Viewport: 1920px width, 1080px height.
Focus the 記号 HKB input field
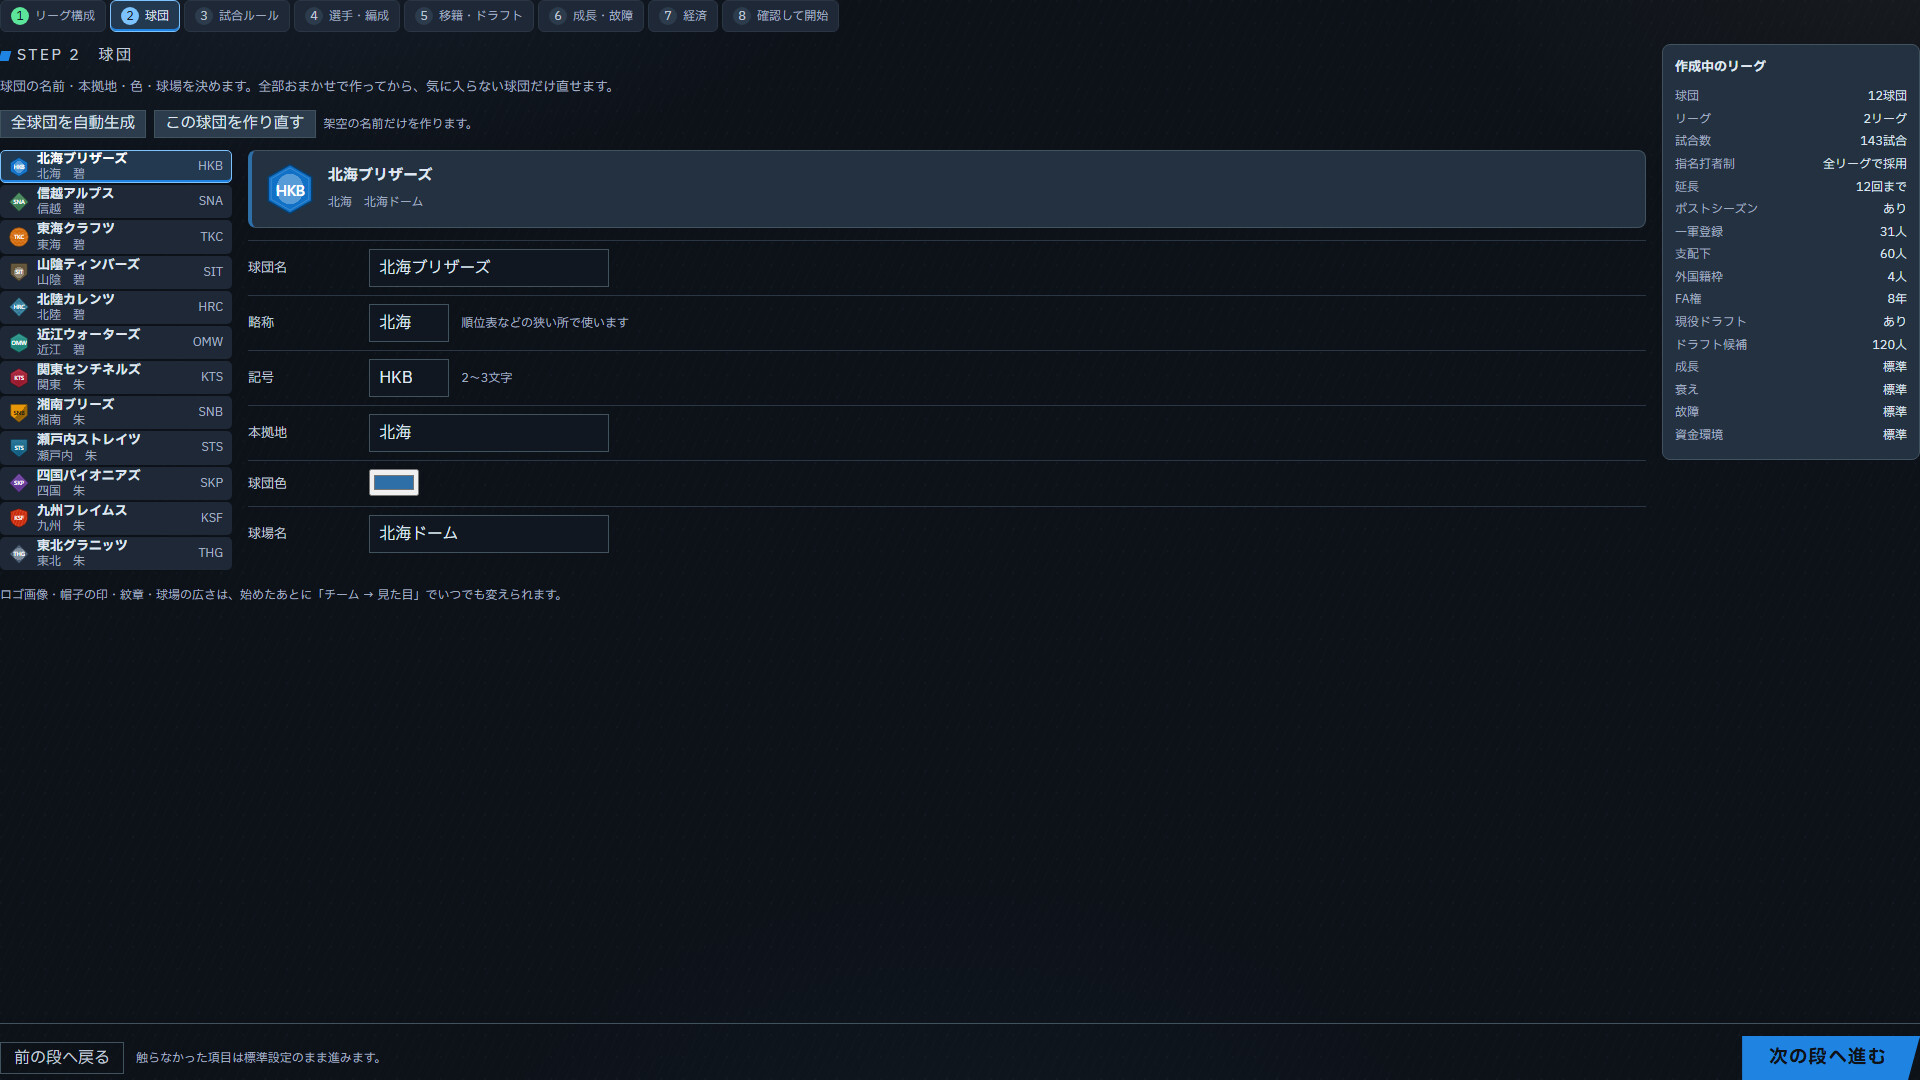click(409, 378)
